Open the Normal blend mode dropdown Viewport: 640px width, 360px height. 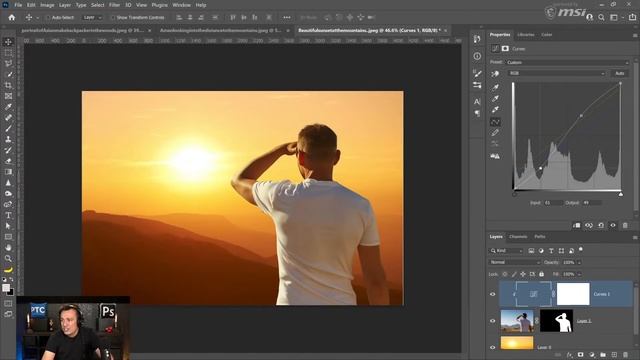click(514, 262)
